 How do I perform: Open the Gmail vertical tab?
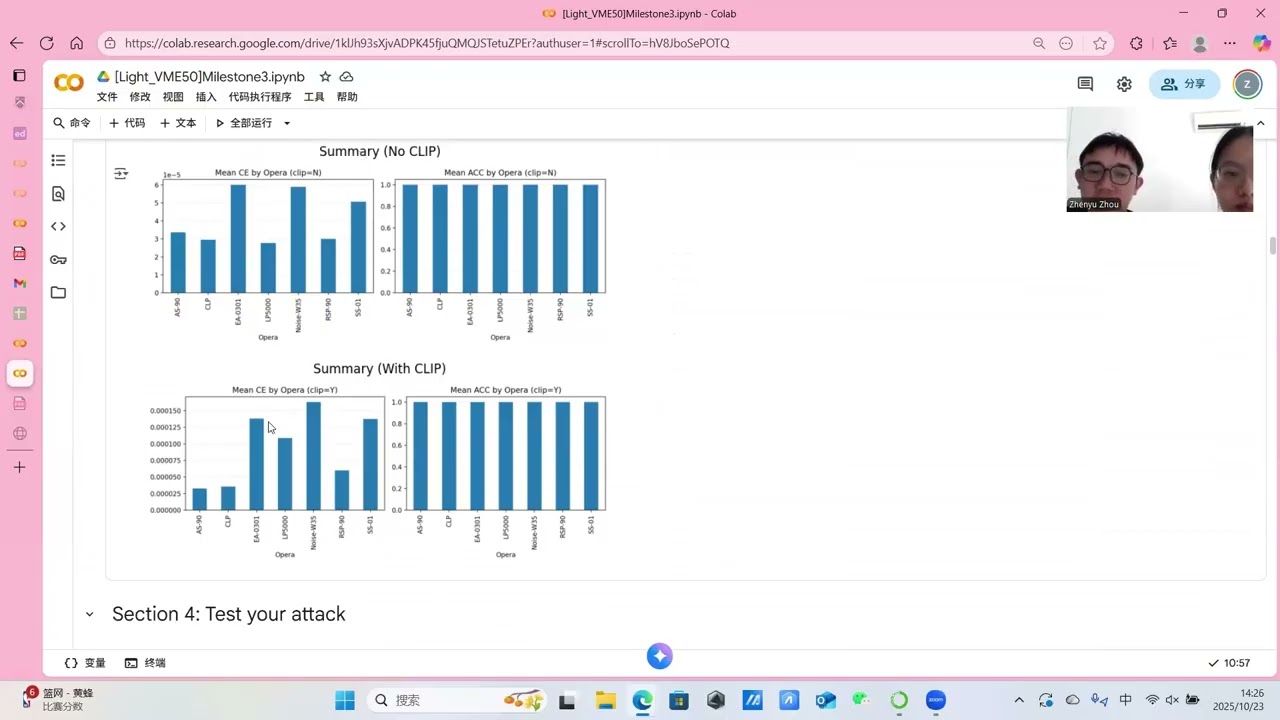(x=19, y=283)
